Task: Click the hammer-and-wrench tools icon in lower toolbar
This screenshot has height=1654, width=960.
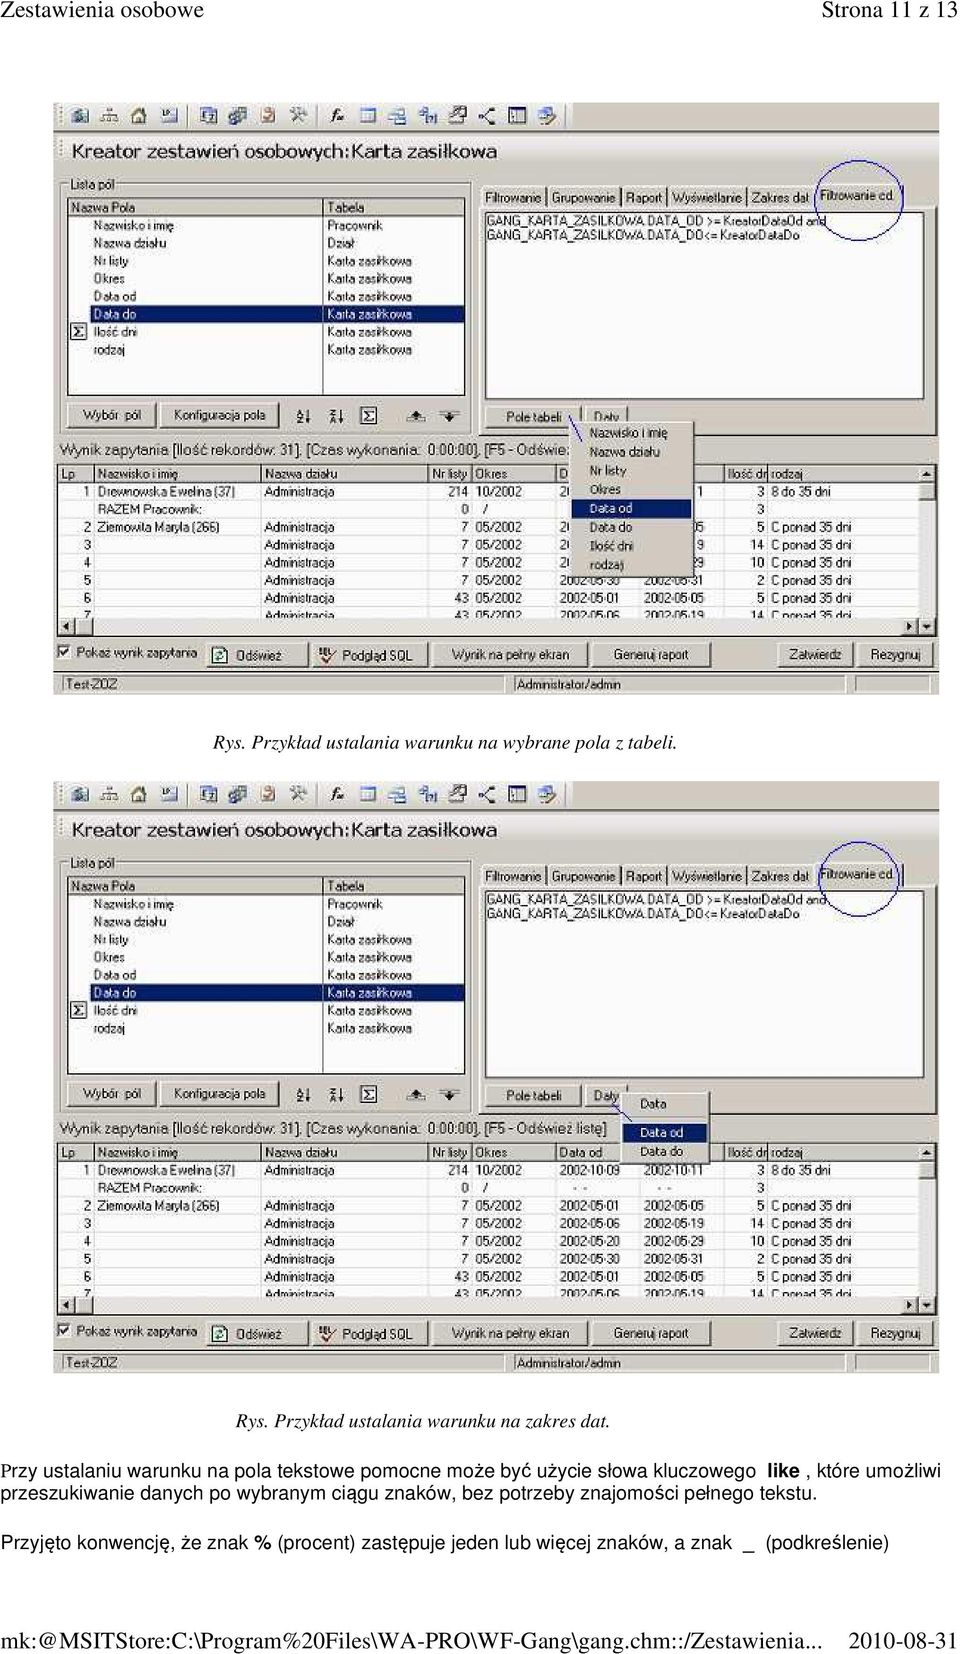Action: [x=297, y=795]
